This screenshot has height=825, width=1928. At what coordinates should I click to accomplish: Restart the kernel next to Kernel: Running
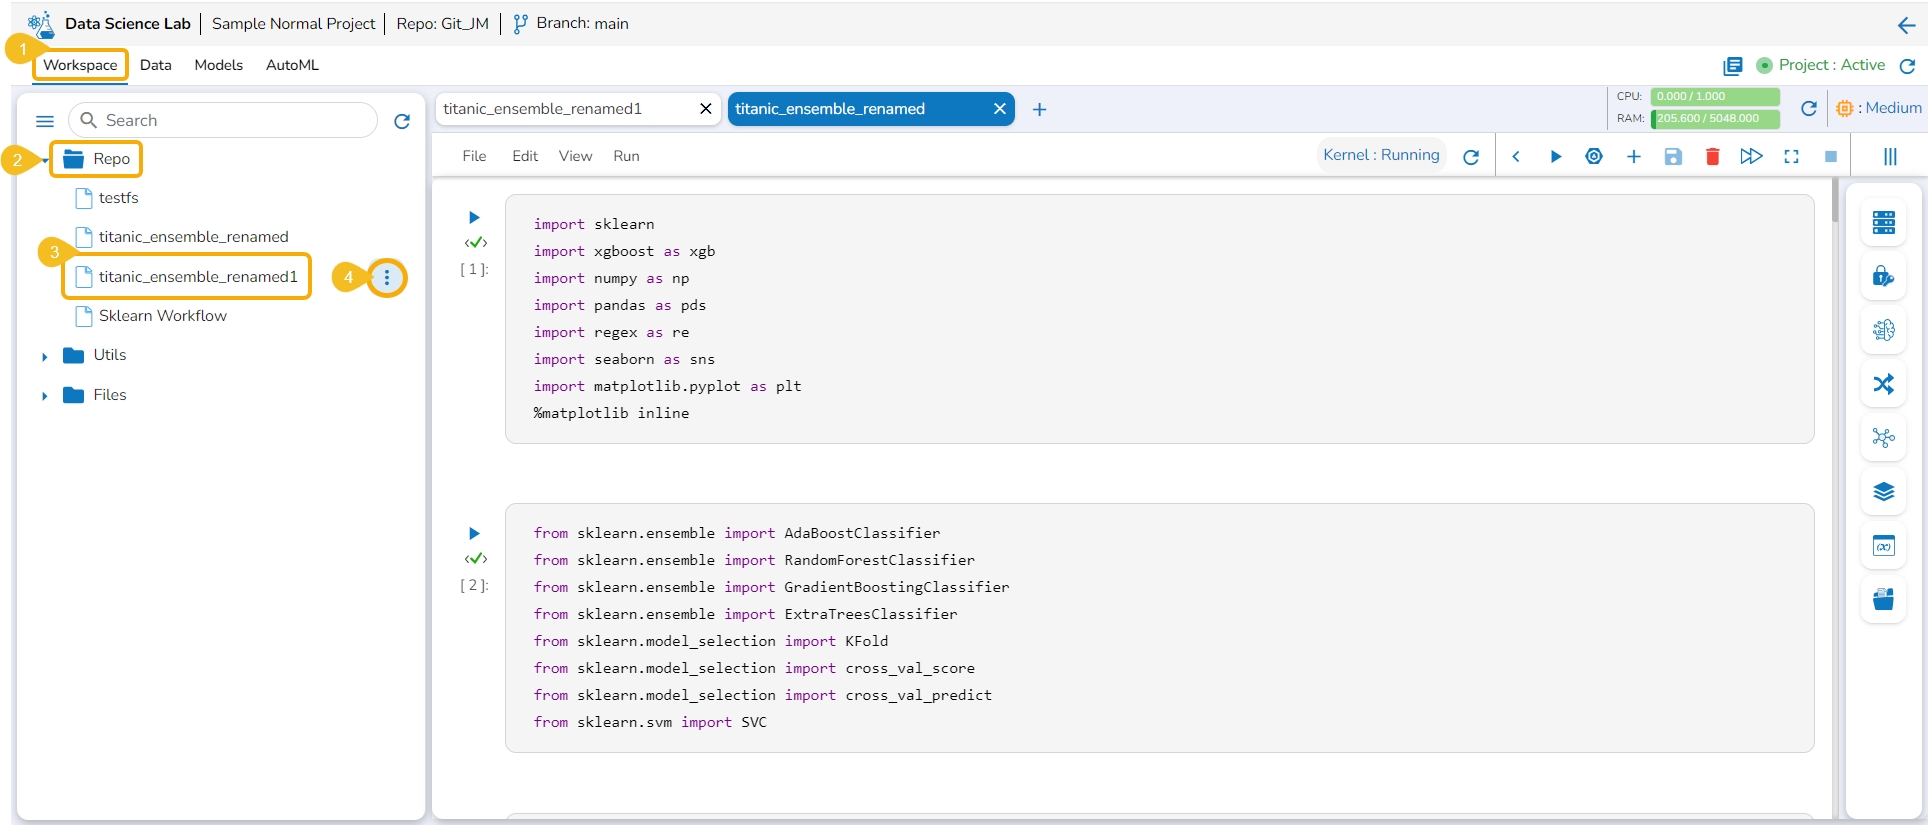coord(1471,157)
